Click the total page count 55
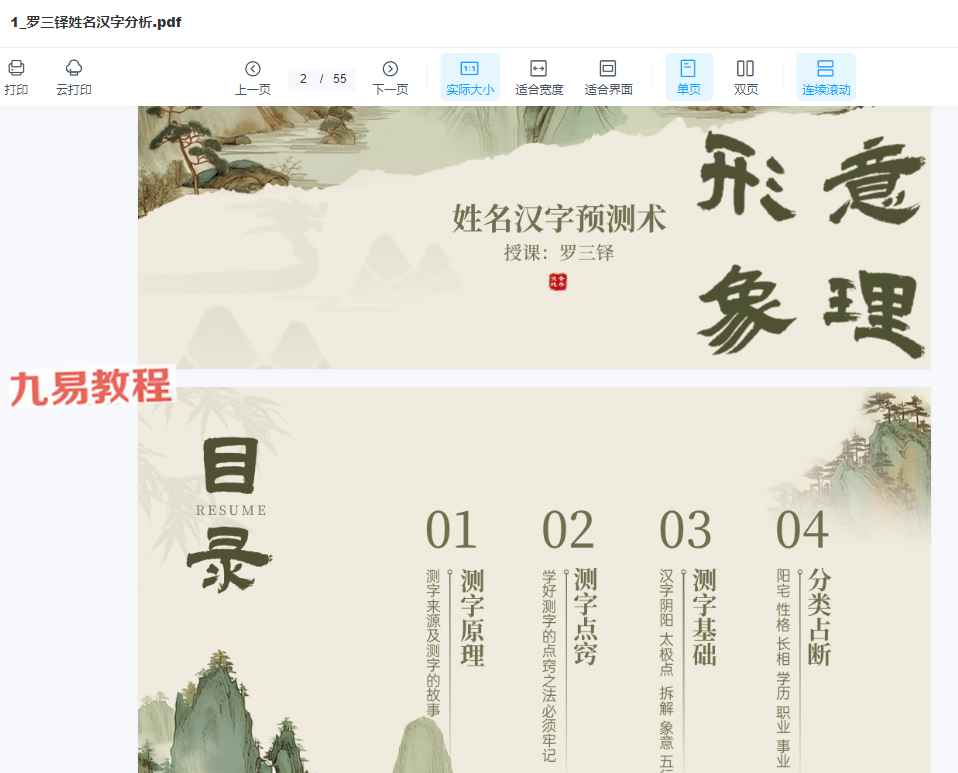 coord(340,79)
